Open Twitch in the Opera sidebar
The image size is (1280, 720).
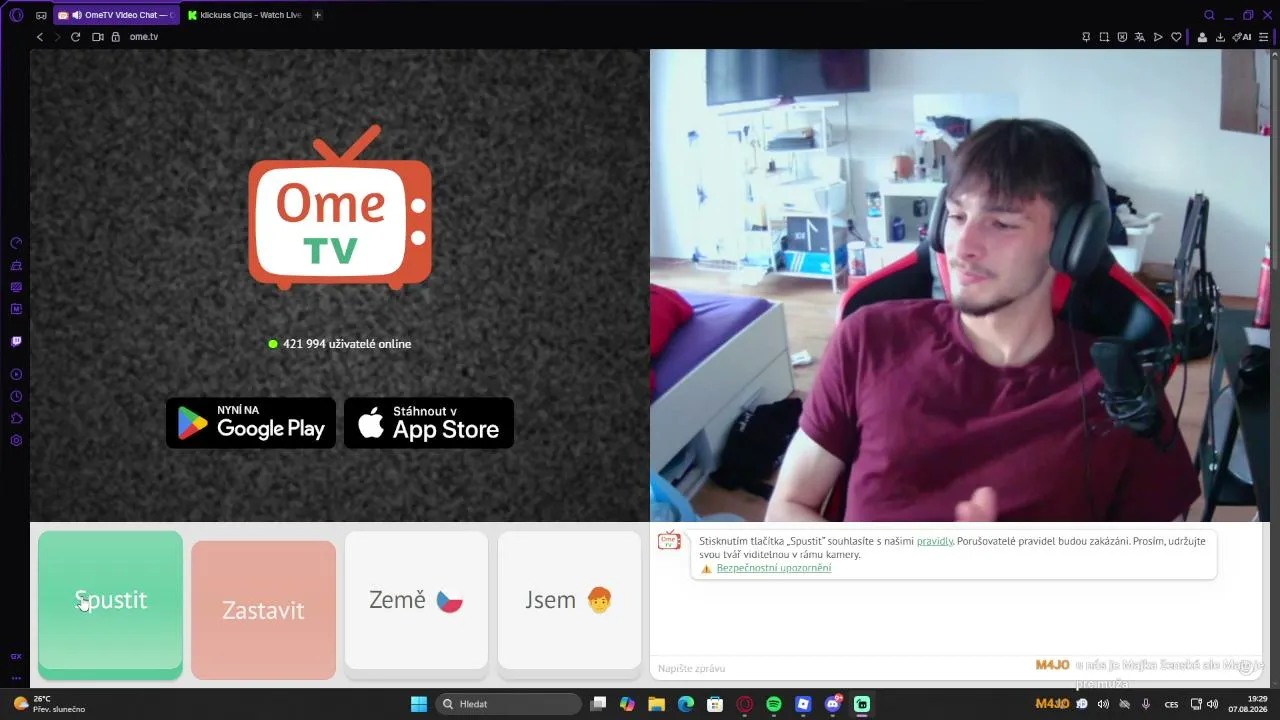(16, 341)
